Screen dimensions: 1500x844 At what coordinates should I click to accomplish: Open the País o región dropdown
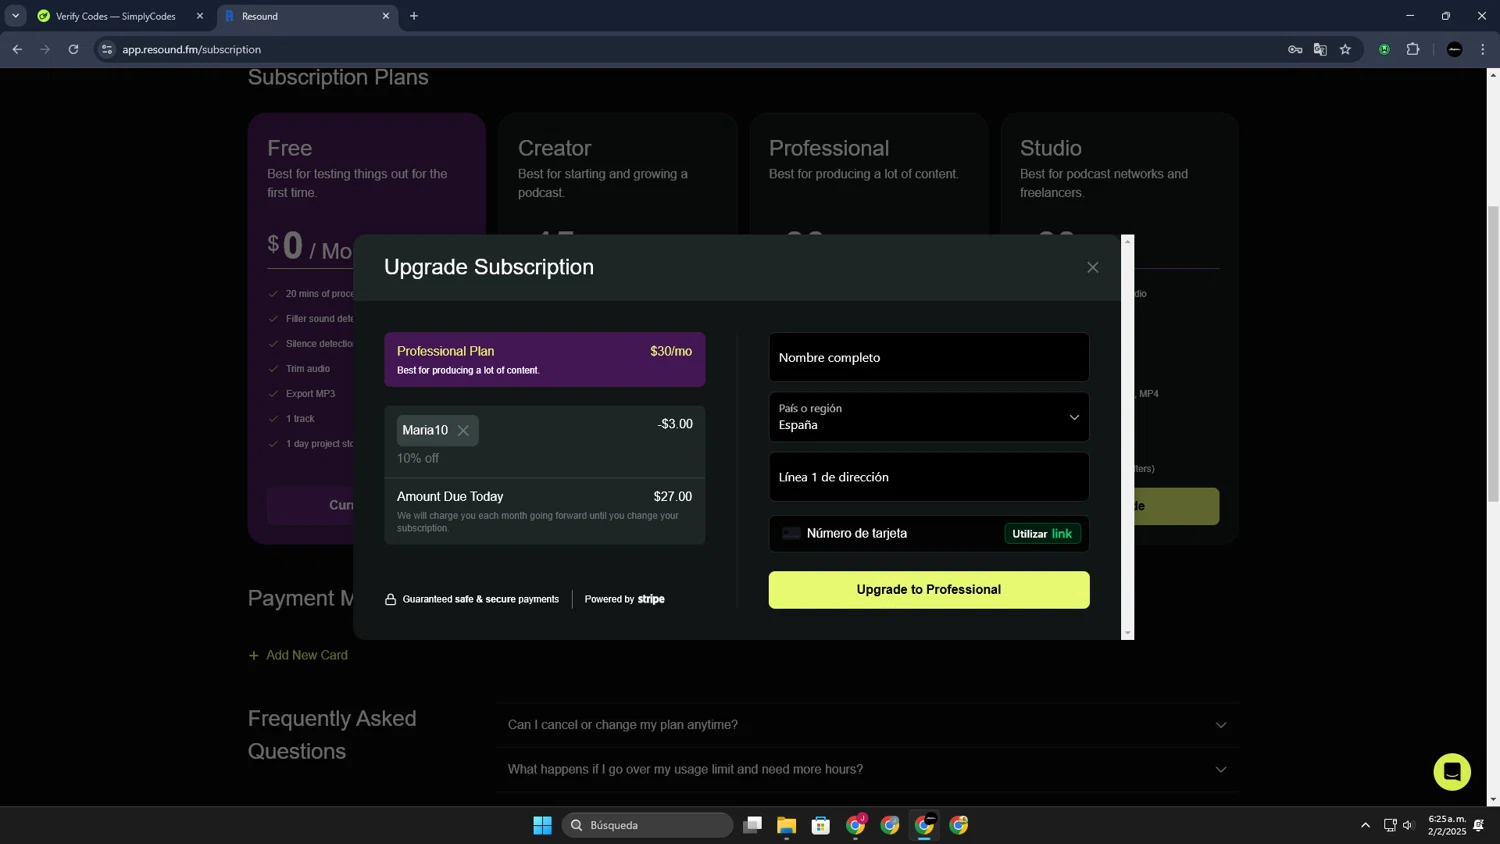[928, 417]
